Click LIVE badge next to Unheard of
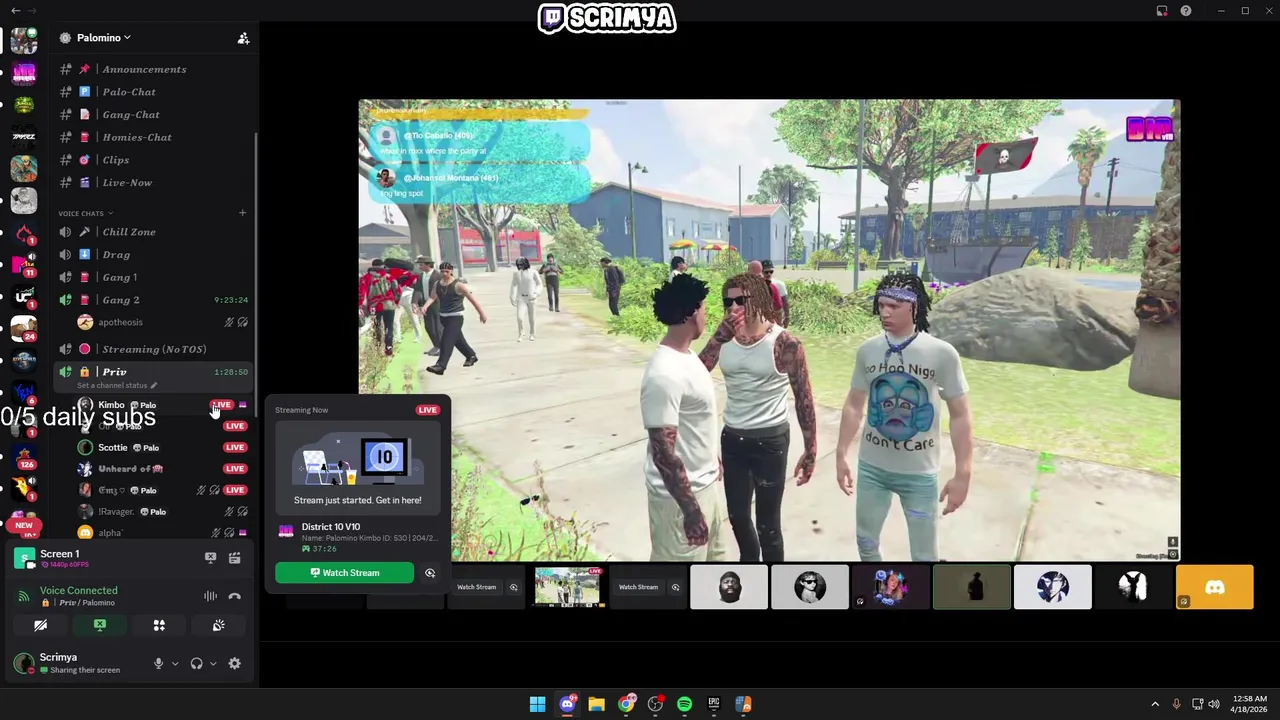The height and width of the screenshot is (720, 1280). (235, 468)
